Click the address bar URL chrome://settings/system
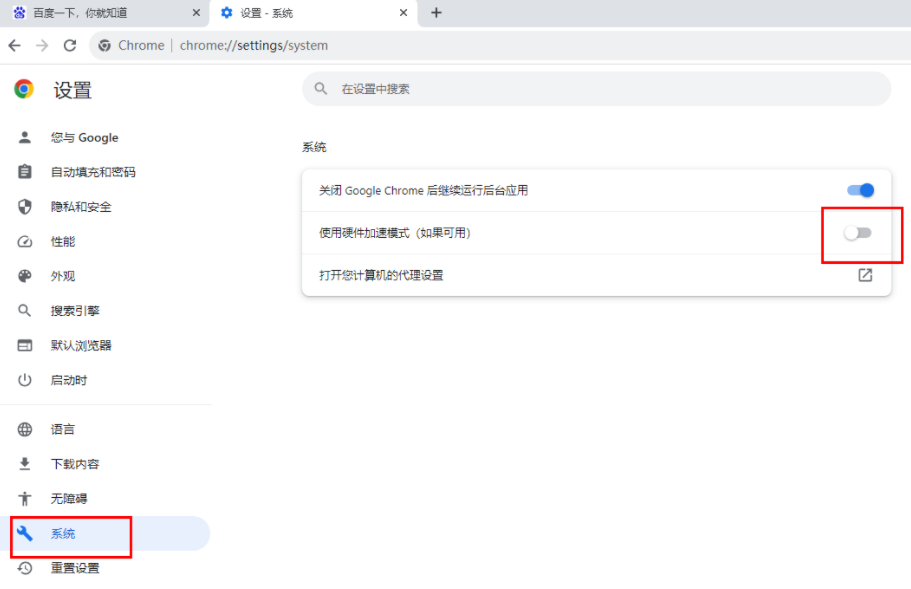The width and height of the screenshot is (911, 589). tap(254, 45)
